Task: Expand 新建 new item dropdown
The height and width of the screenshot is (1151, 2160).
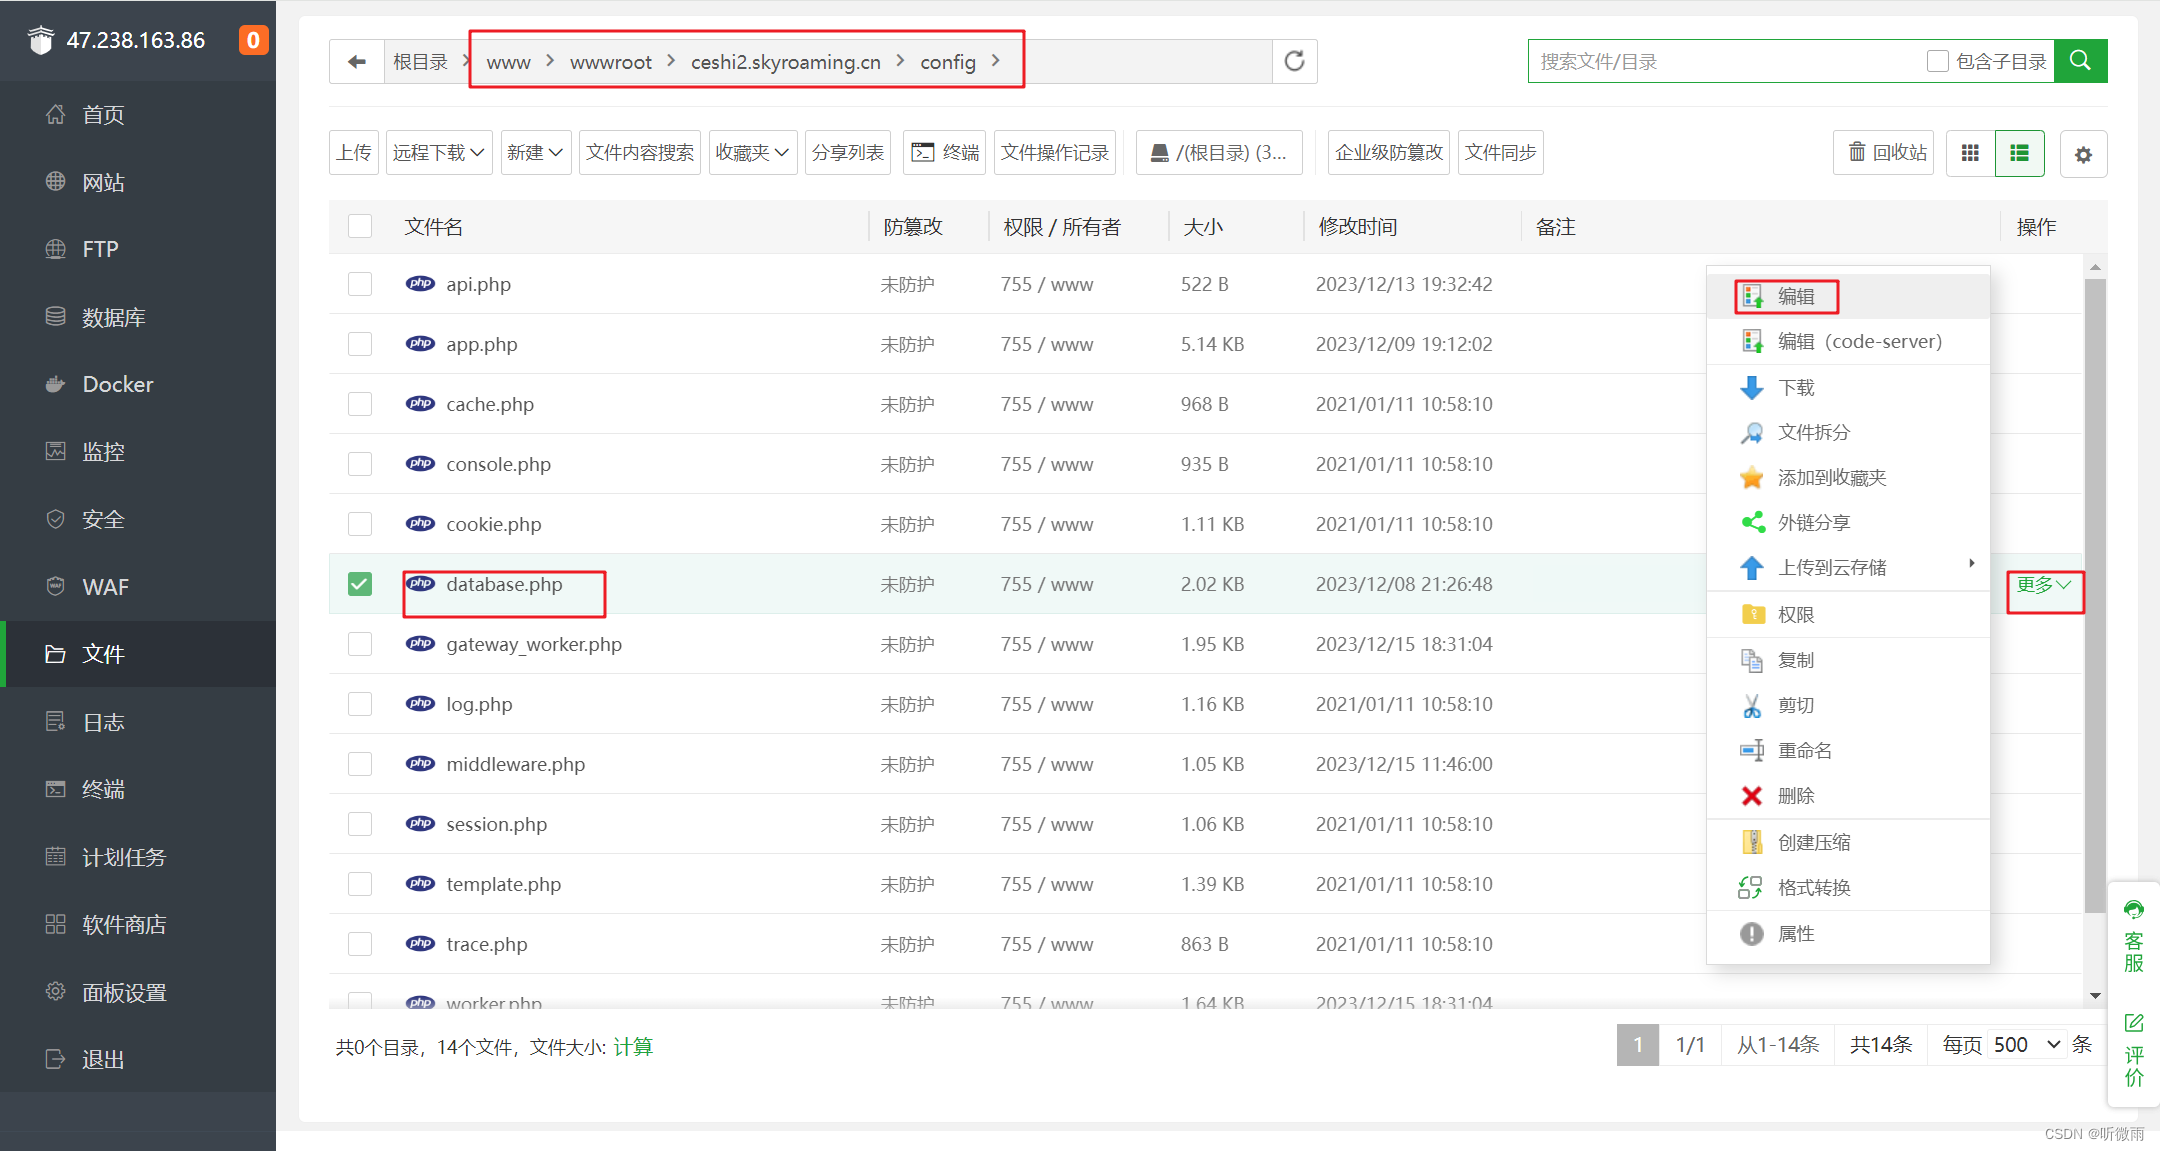Action: pos(535,153)
